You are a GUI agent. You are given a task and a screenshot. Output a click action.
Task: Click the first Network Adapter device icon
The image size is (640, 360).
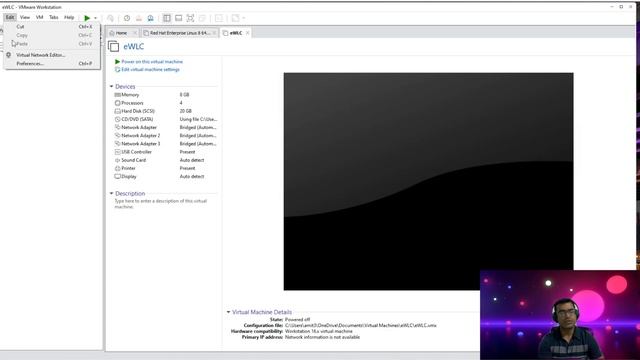(x=118, y=127)
